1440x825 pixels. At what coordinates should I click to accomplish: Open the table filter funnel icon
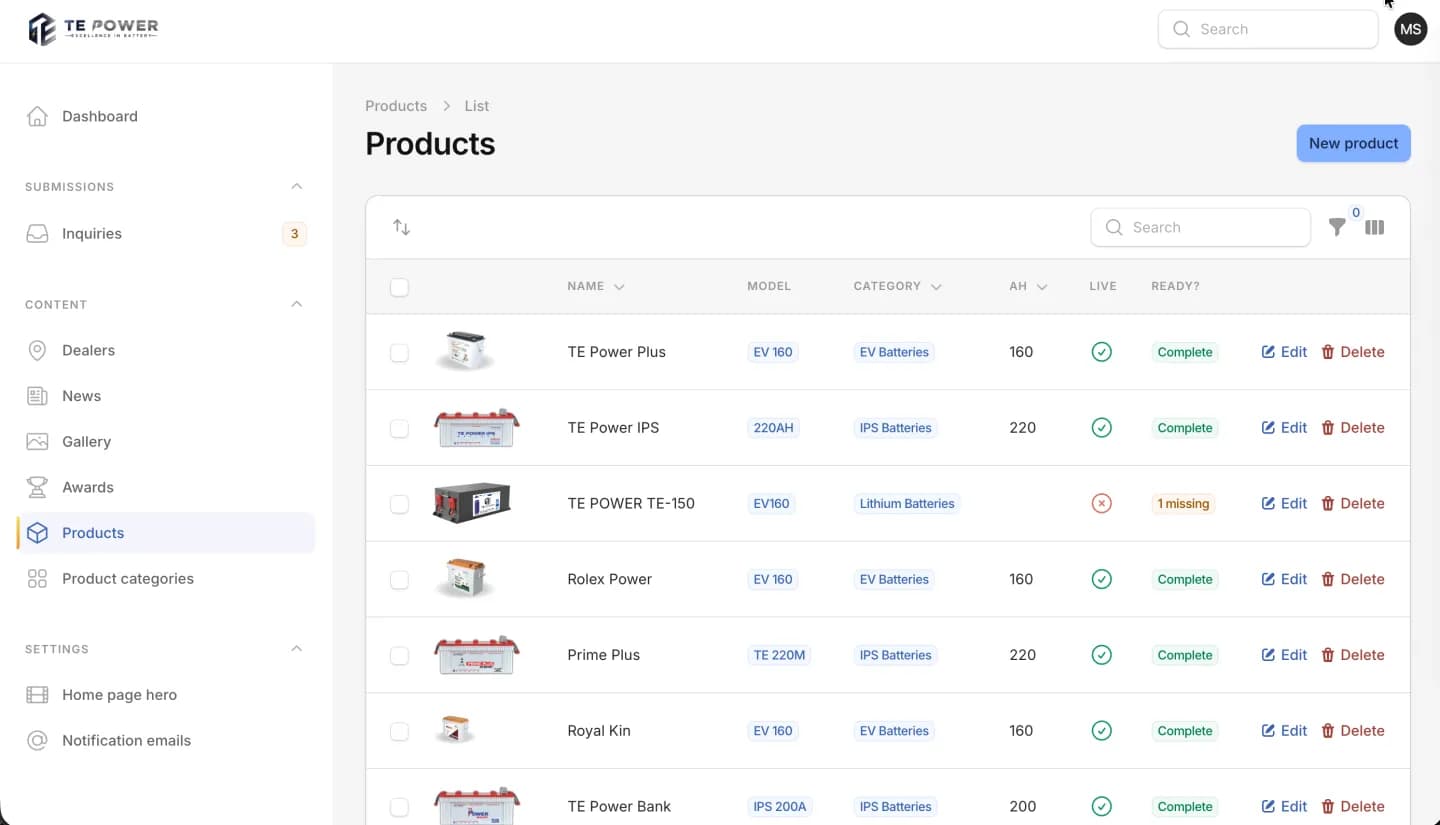1337,227
